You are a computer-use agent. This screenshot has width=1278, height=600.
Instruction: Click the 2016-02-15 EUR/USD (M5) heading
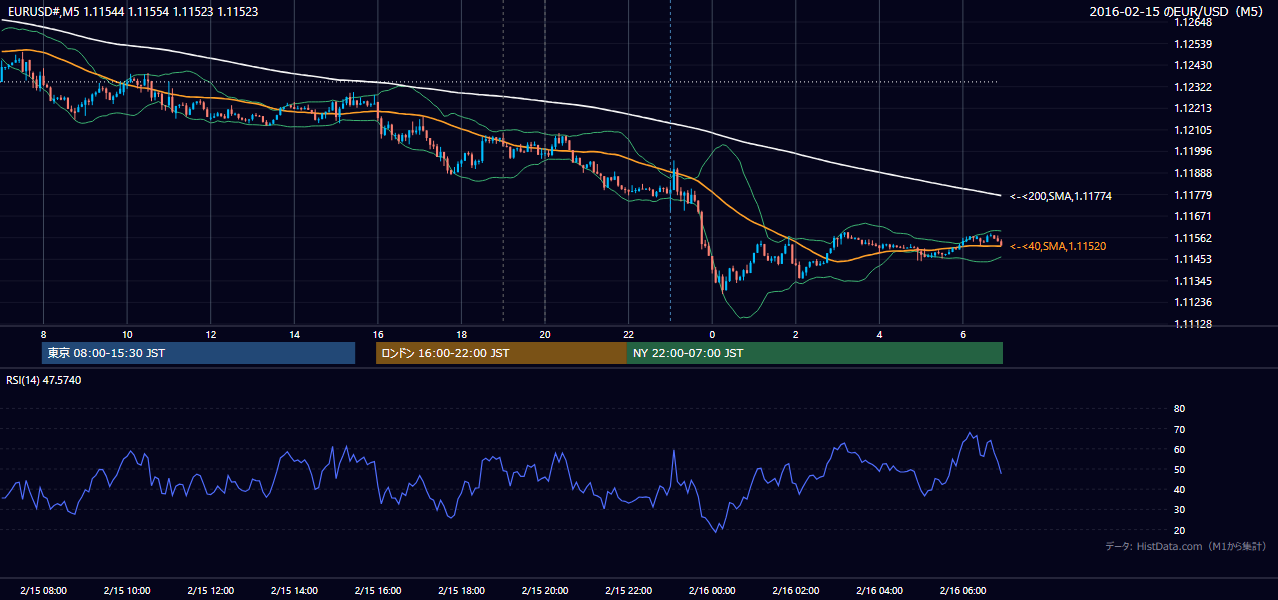(1178, 11)
